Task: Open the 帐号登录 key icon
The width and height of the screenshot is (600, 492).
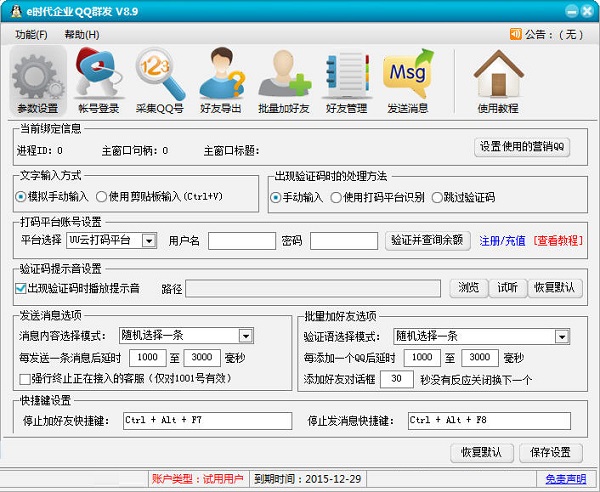Action: (98, 81)
